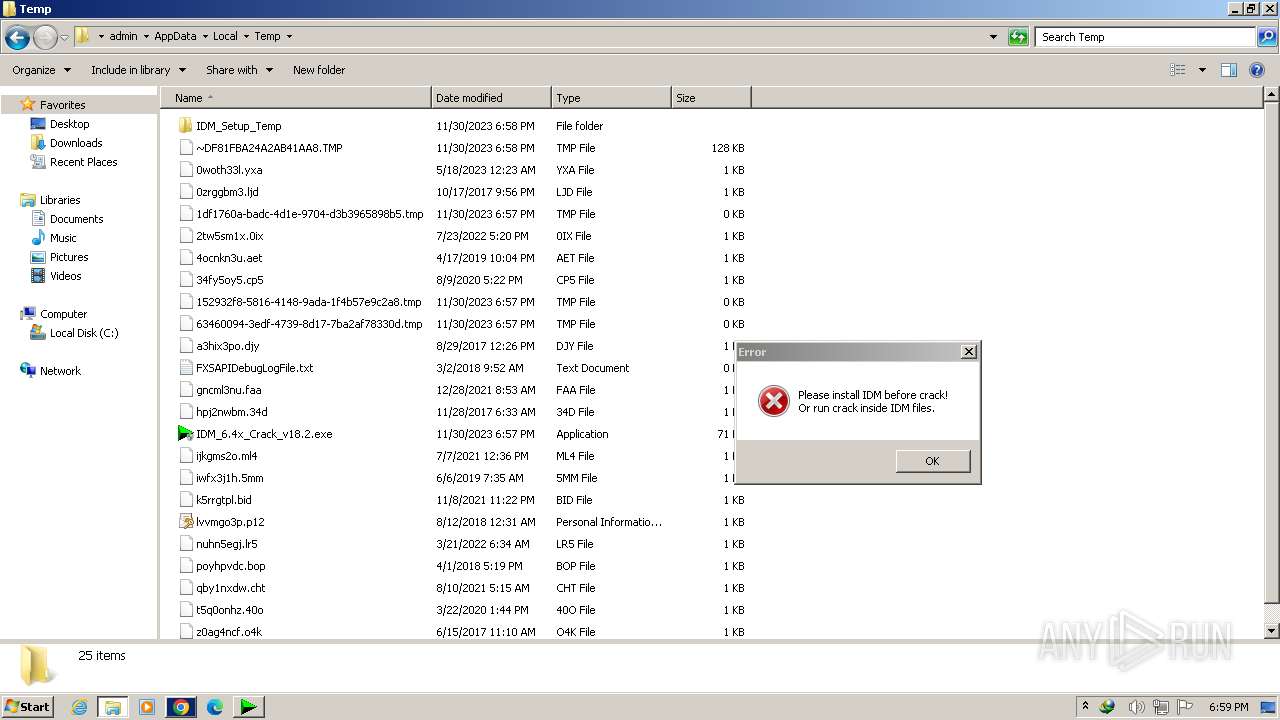The height and width of the screenshot is (720, 1280).
Task: Change view with the views icon
Action: (1178, 70)
